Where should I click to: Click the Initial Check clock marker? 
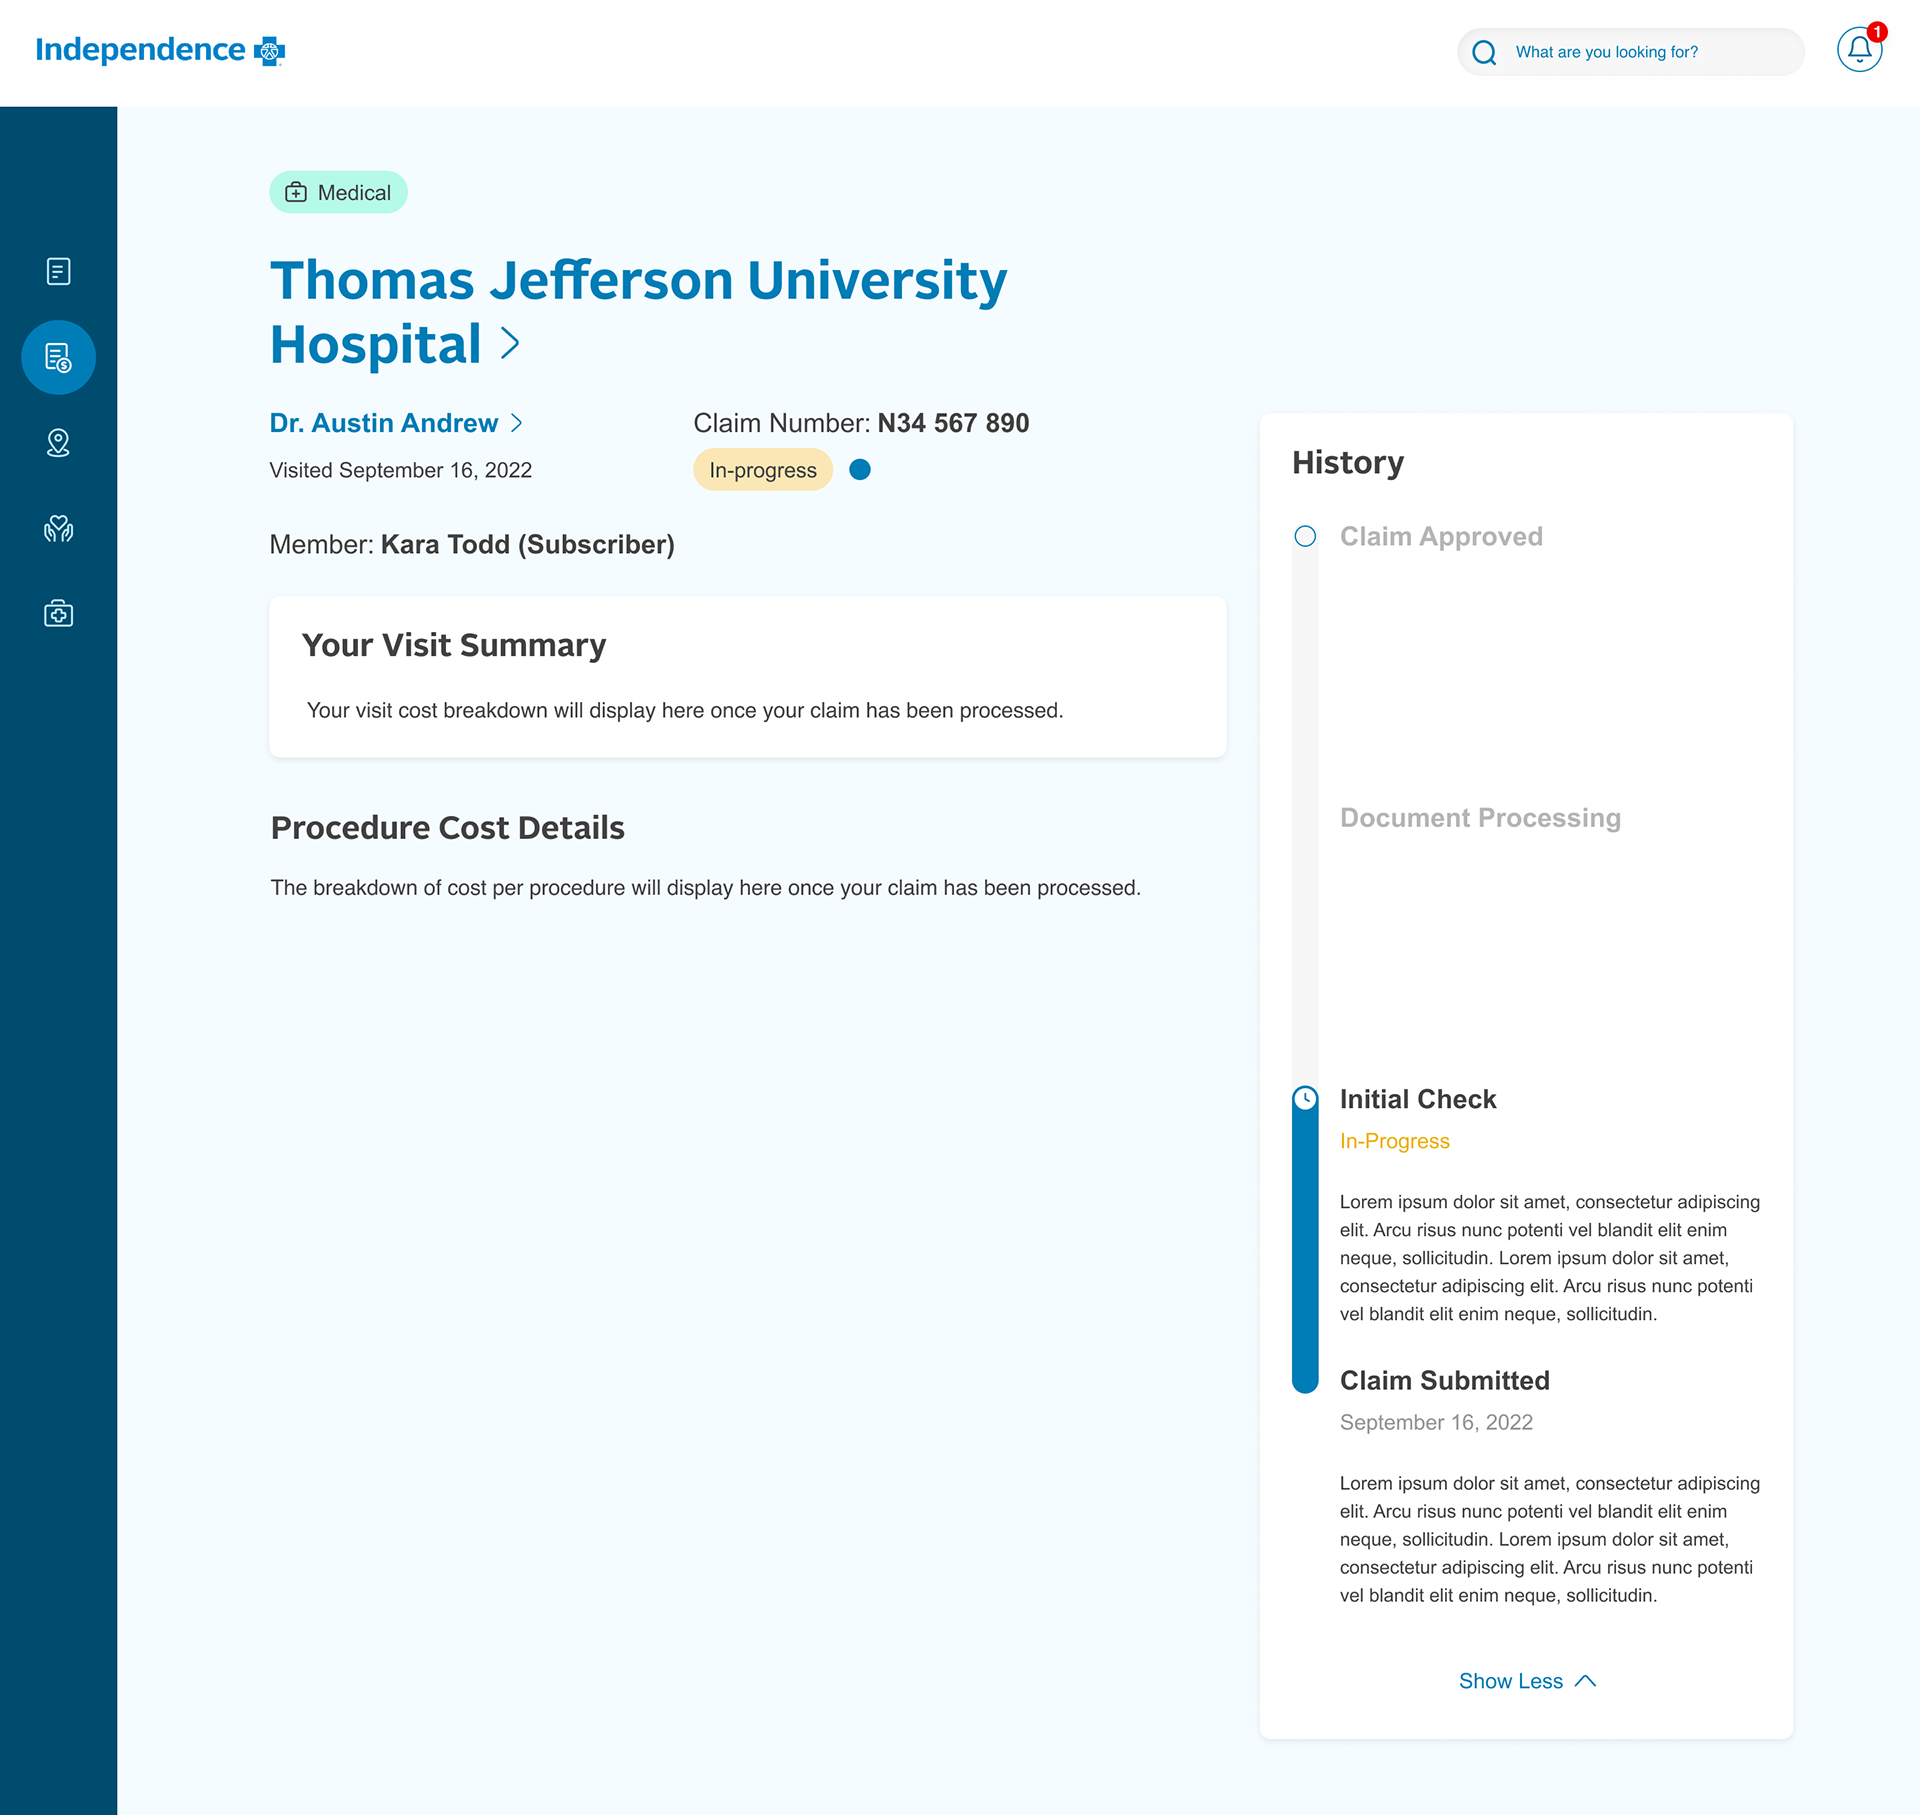pyautogui.click(x=1305, y=1099)
